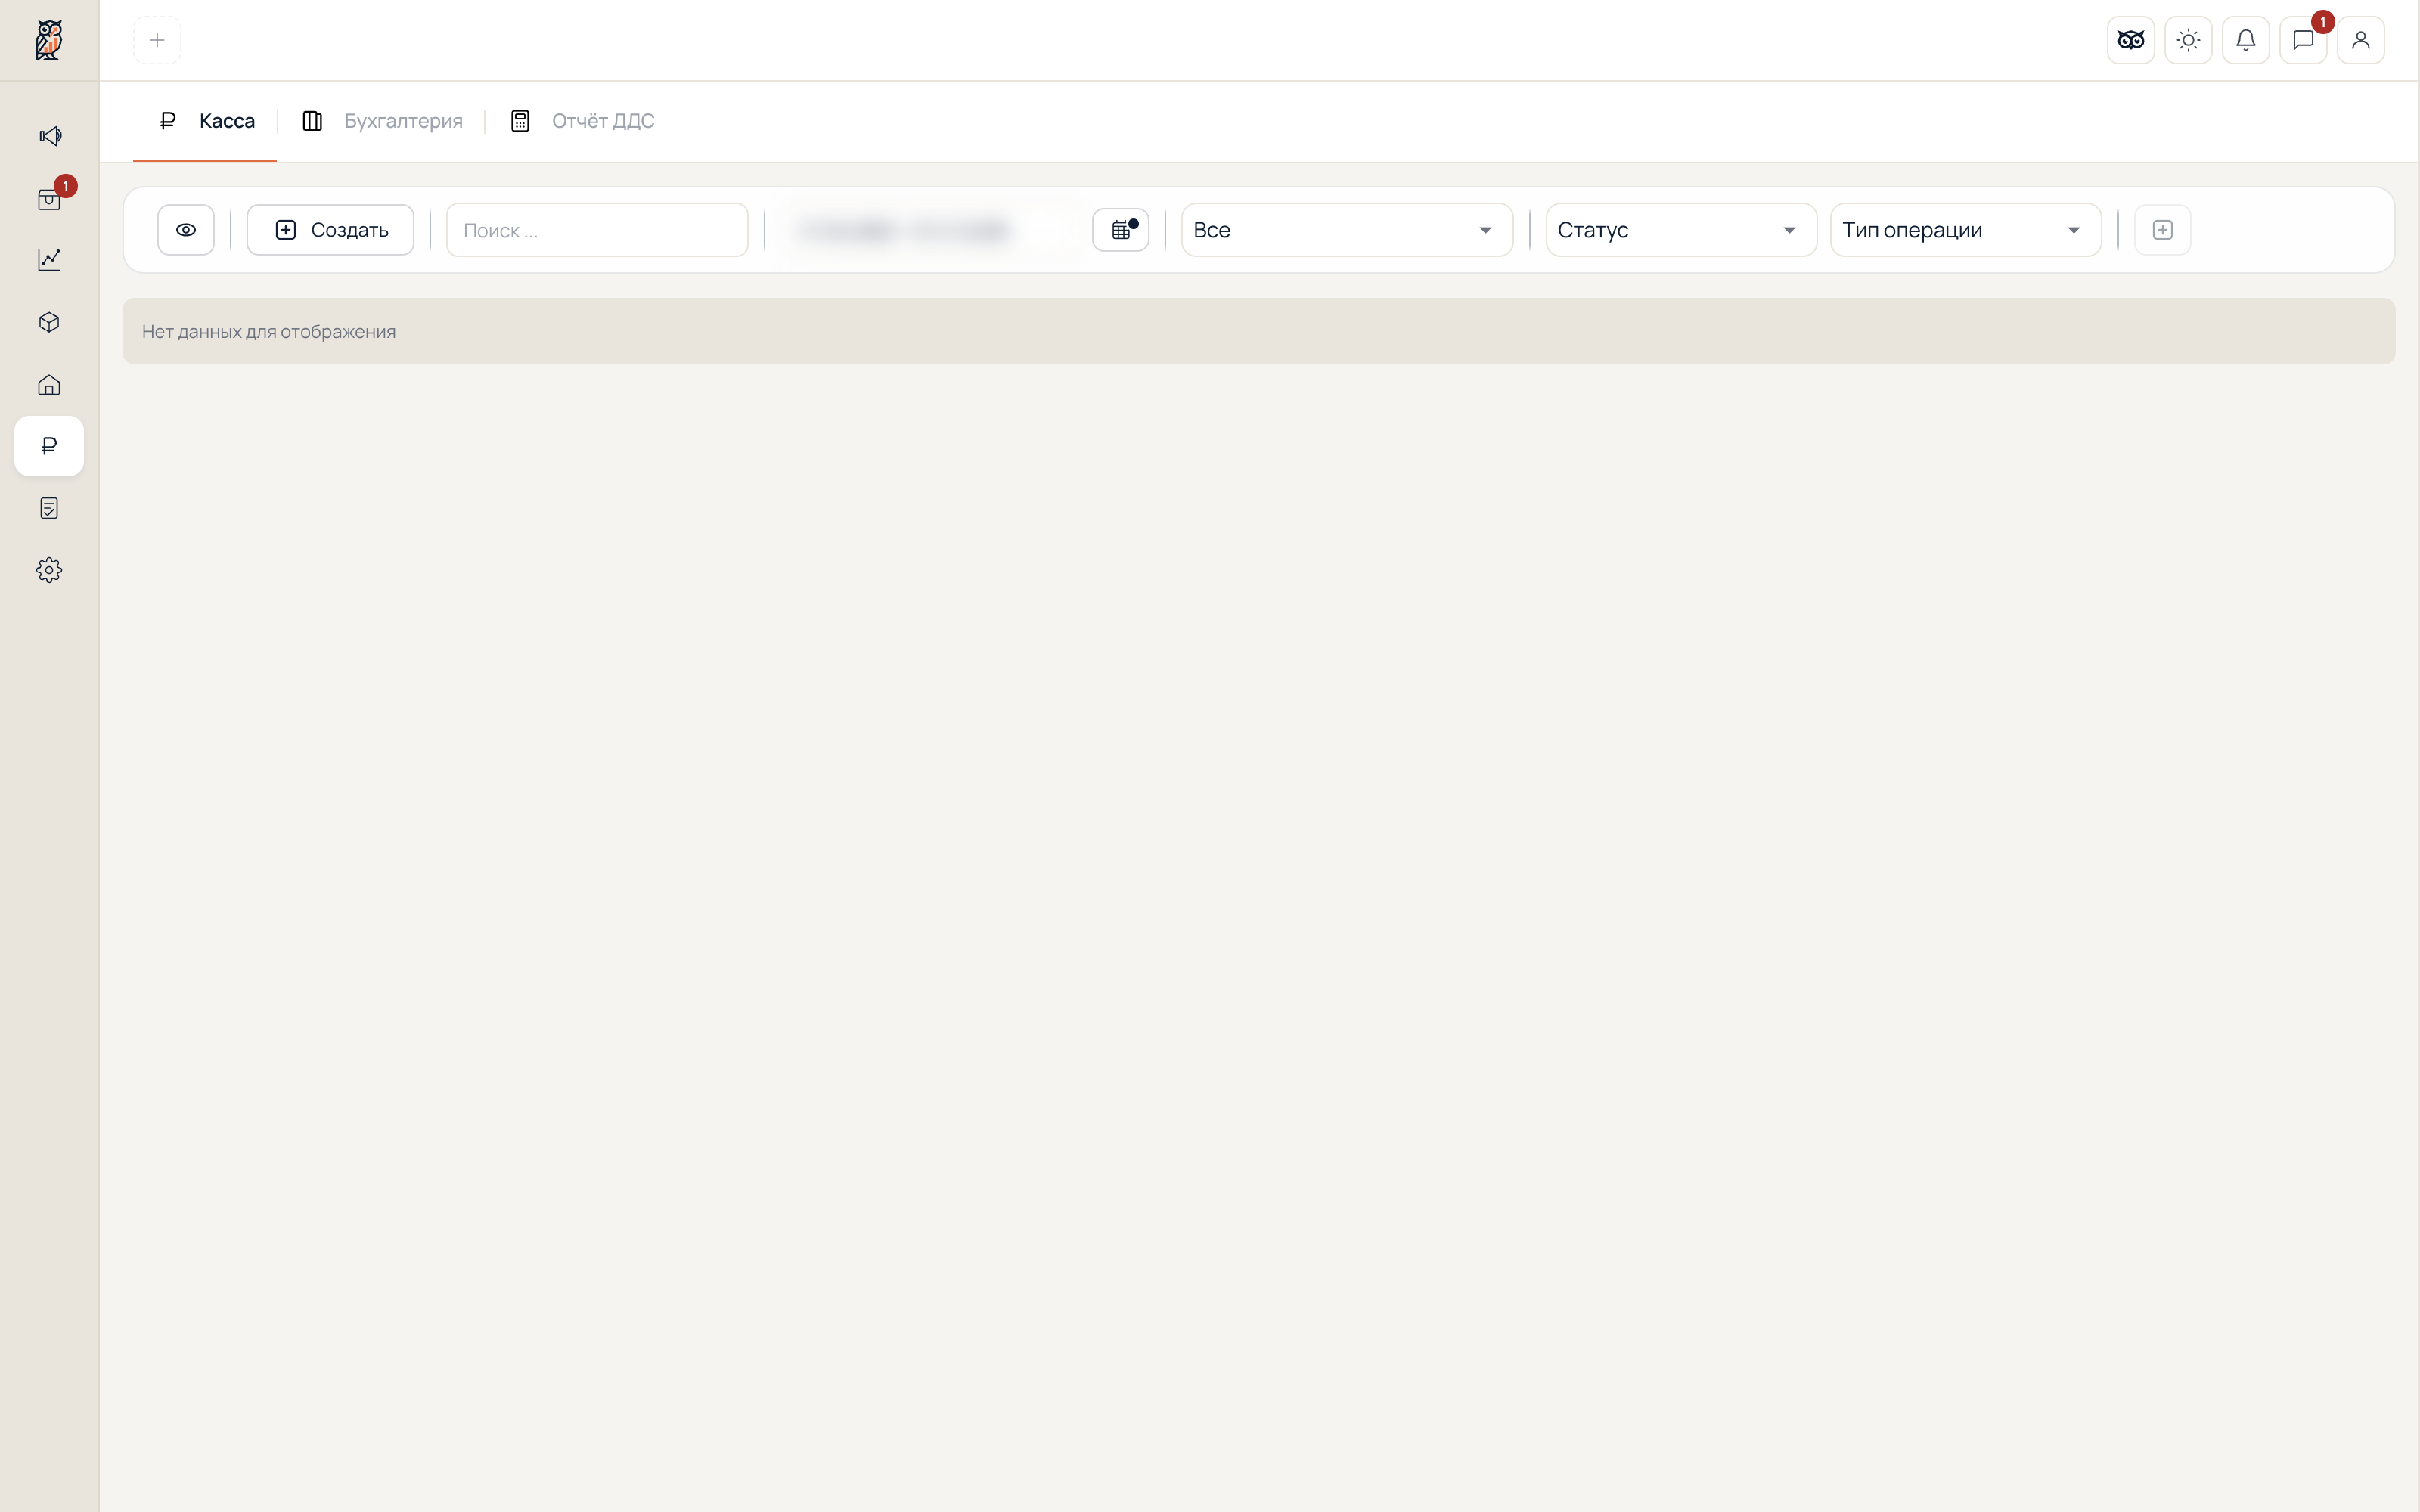Open the analytics chart section
Viewport: 2420px width, 1512px height.
point(49,260)
